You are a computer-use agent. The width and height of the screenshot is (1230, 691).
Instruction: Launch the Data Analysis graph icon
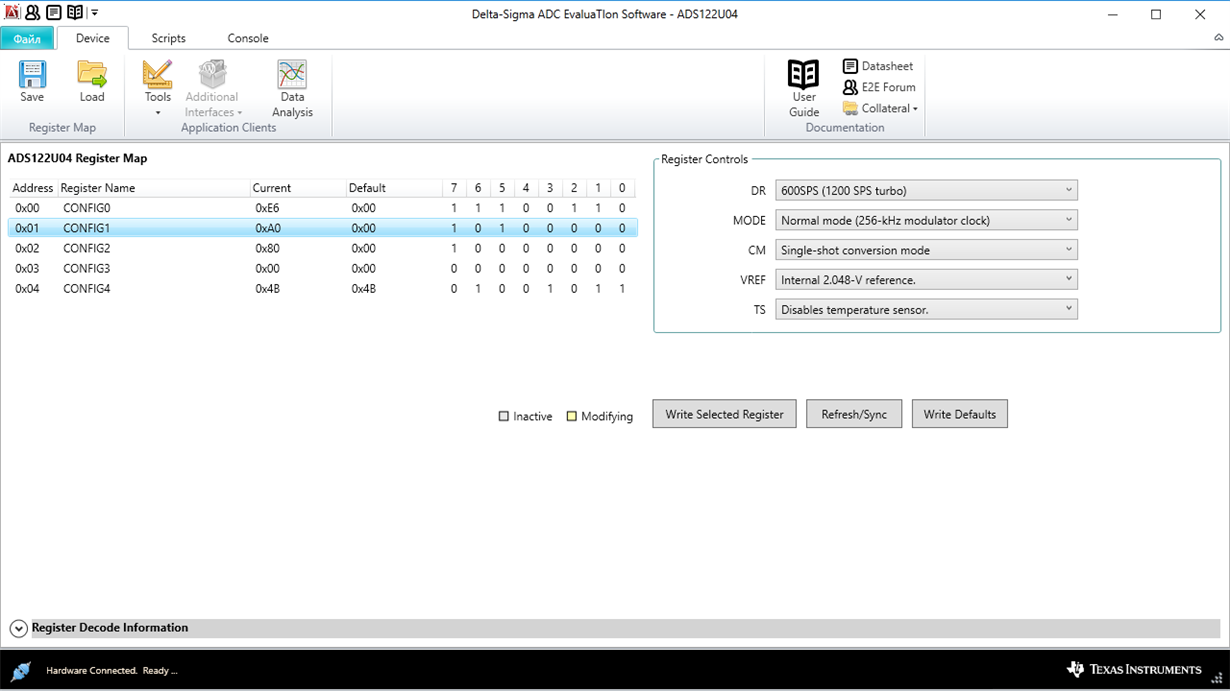point(292,74)
